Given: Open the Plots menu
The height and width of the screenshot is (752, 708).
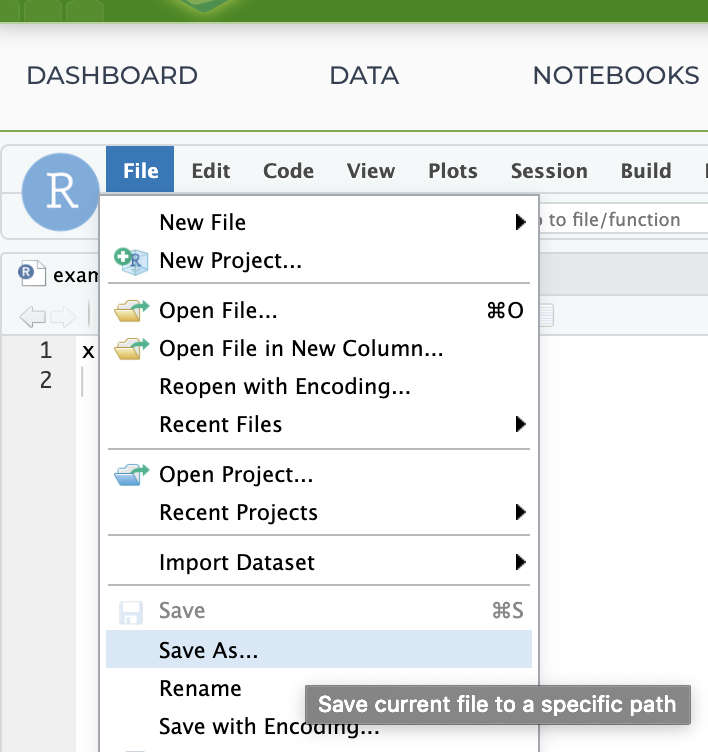Looking at the screenshot, I should (x=453, y=171).
